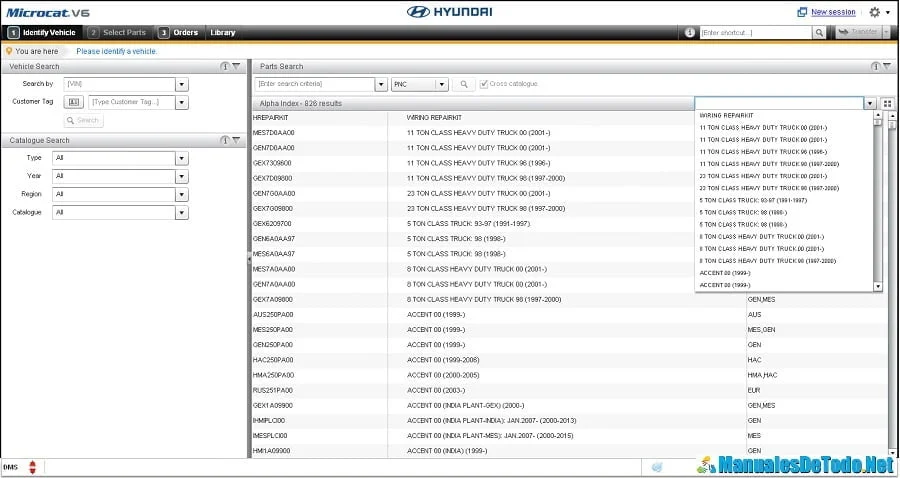900x478 pixels.
Task: Click the vehicle Search button
Action: click(x=84, y=121)
